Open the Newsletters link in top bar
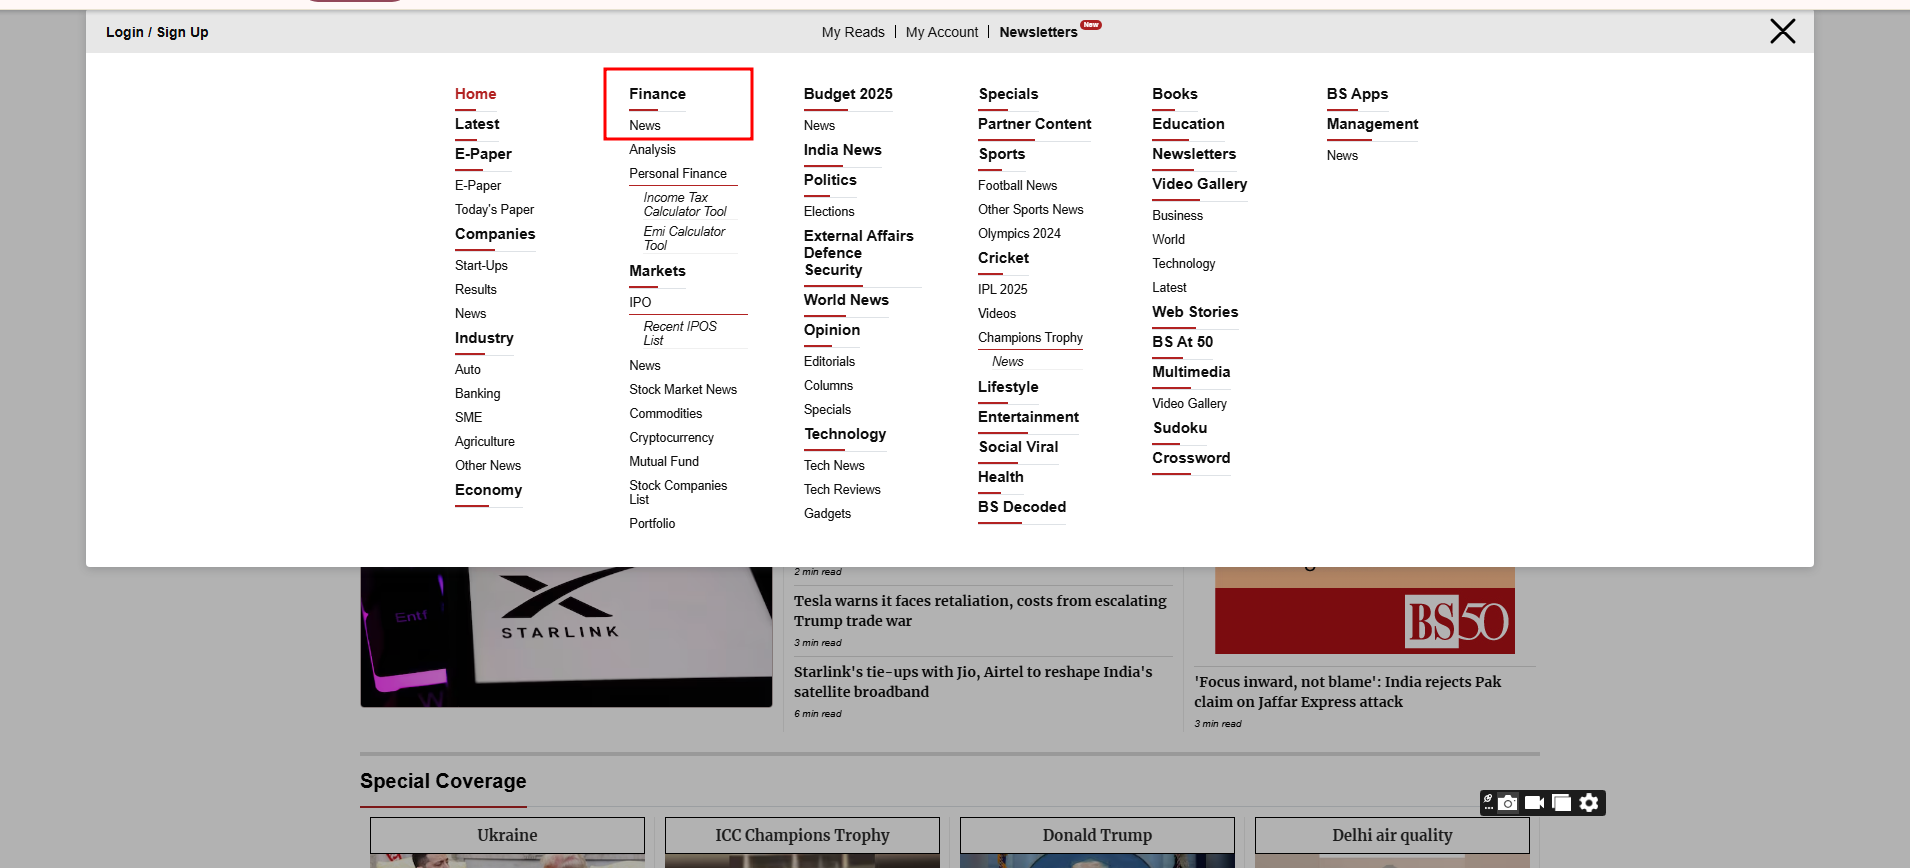The image size is (1910, 868). pos(1038,32)
